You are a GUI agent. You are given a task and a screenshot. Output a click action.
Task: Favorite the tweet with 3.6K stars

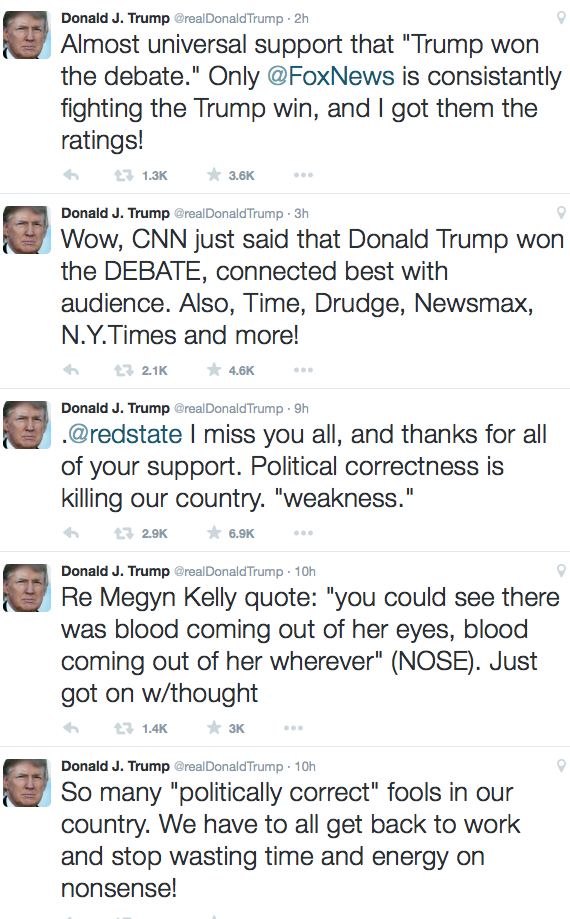tap(214, 174)
